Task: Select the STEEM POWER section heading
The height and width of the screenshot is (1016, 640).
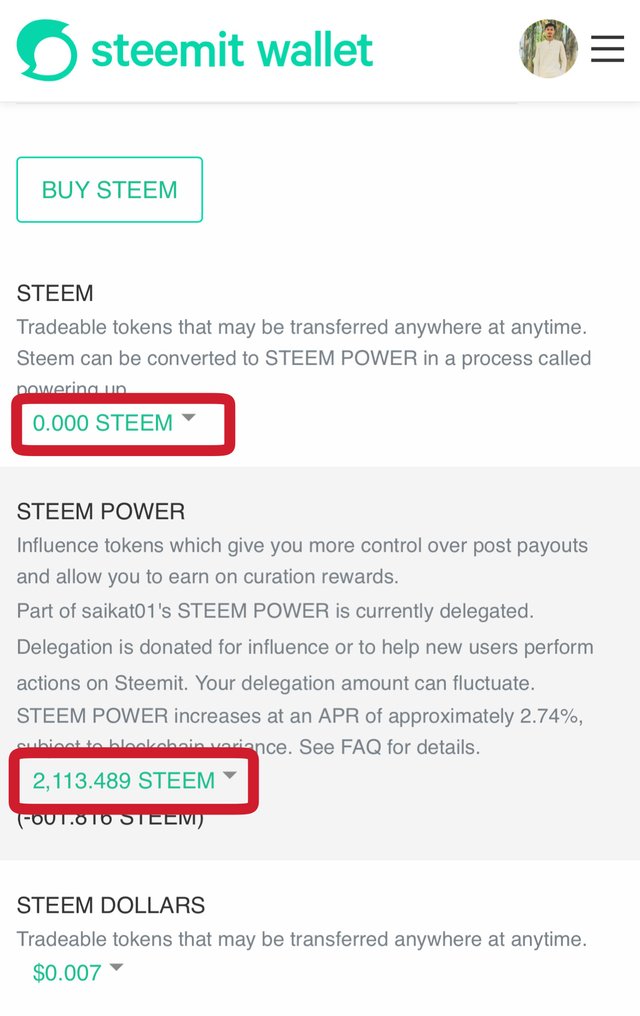Action: point(101,512)
